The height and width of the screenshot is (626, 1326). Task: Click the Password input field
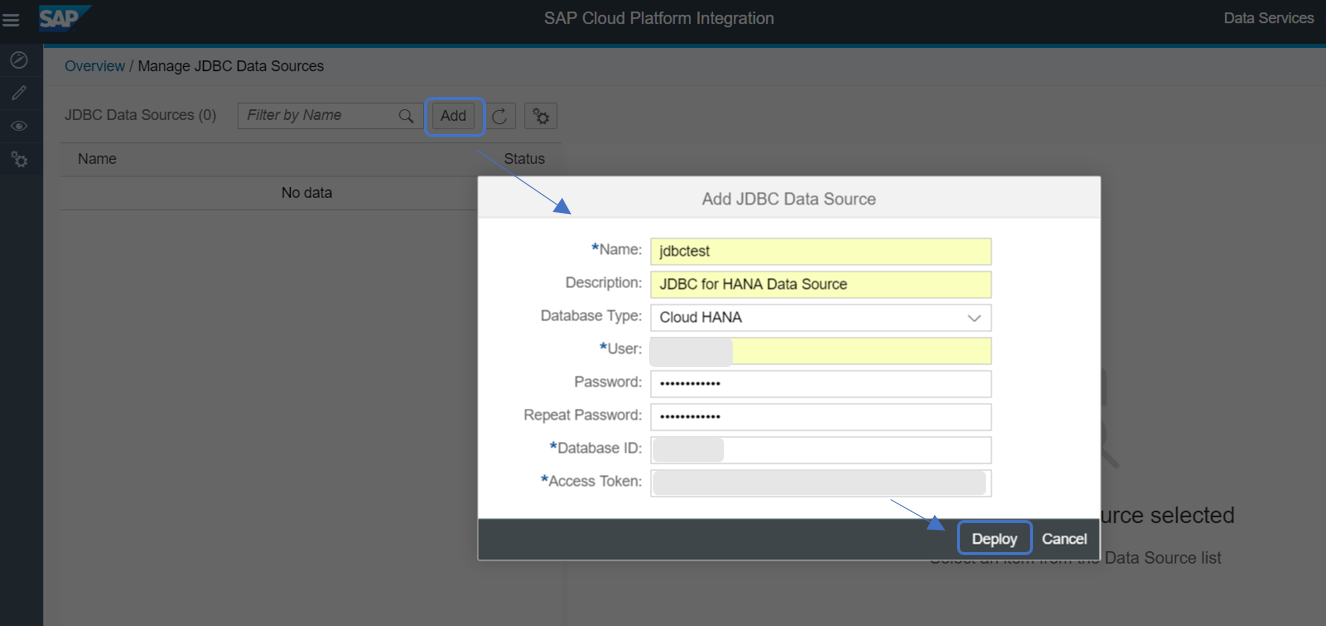820,384
